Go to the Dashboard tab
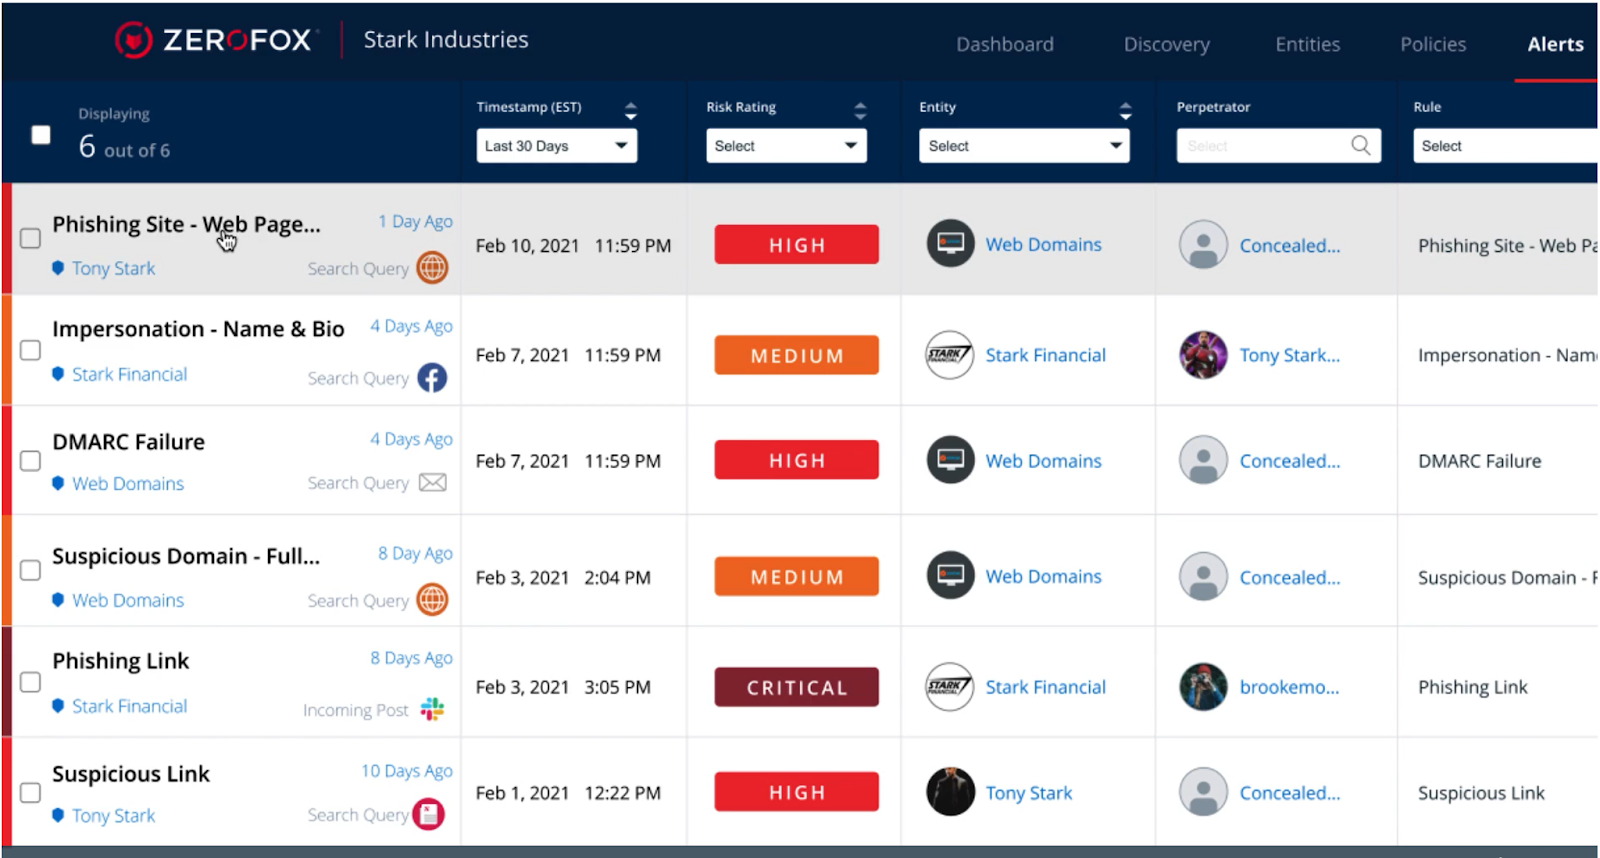Viewport: 1600px width, 858px height. click(x=1005, y=44)
